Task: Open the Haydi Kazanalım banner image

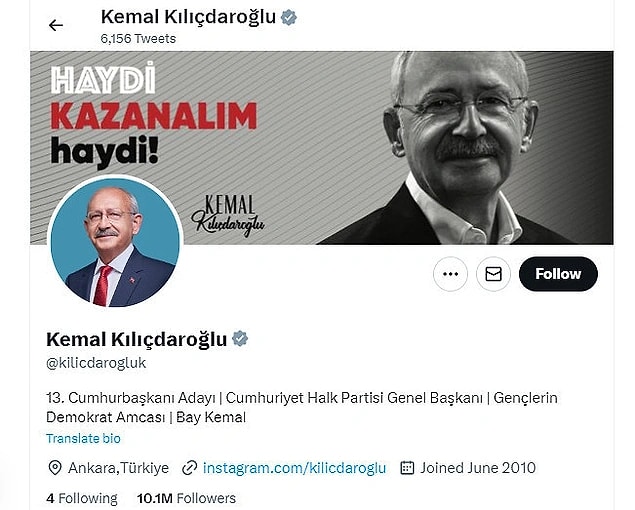Action: (322, 147)
